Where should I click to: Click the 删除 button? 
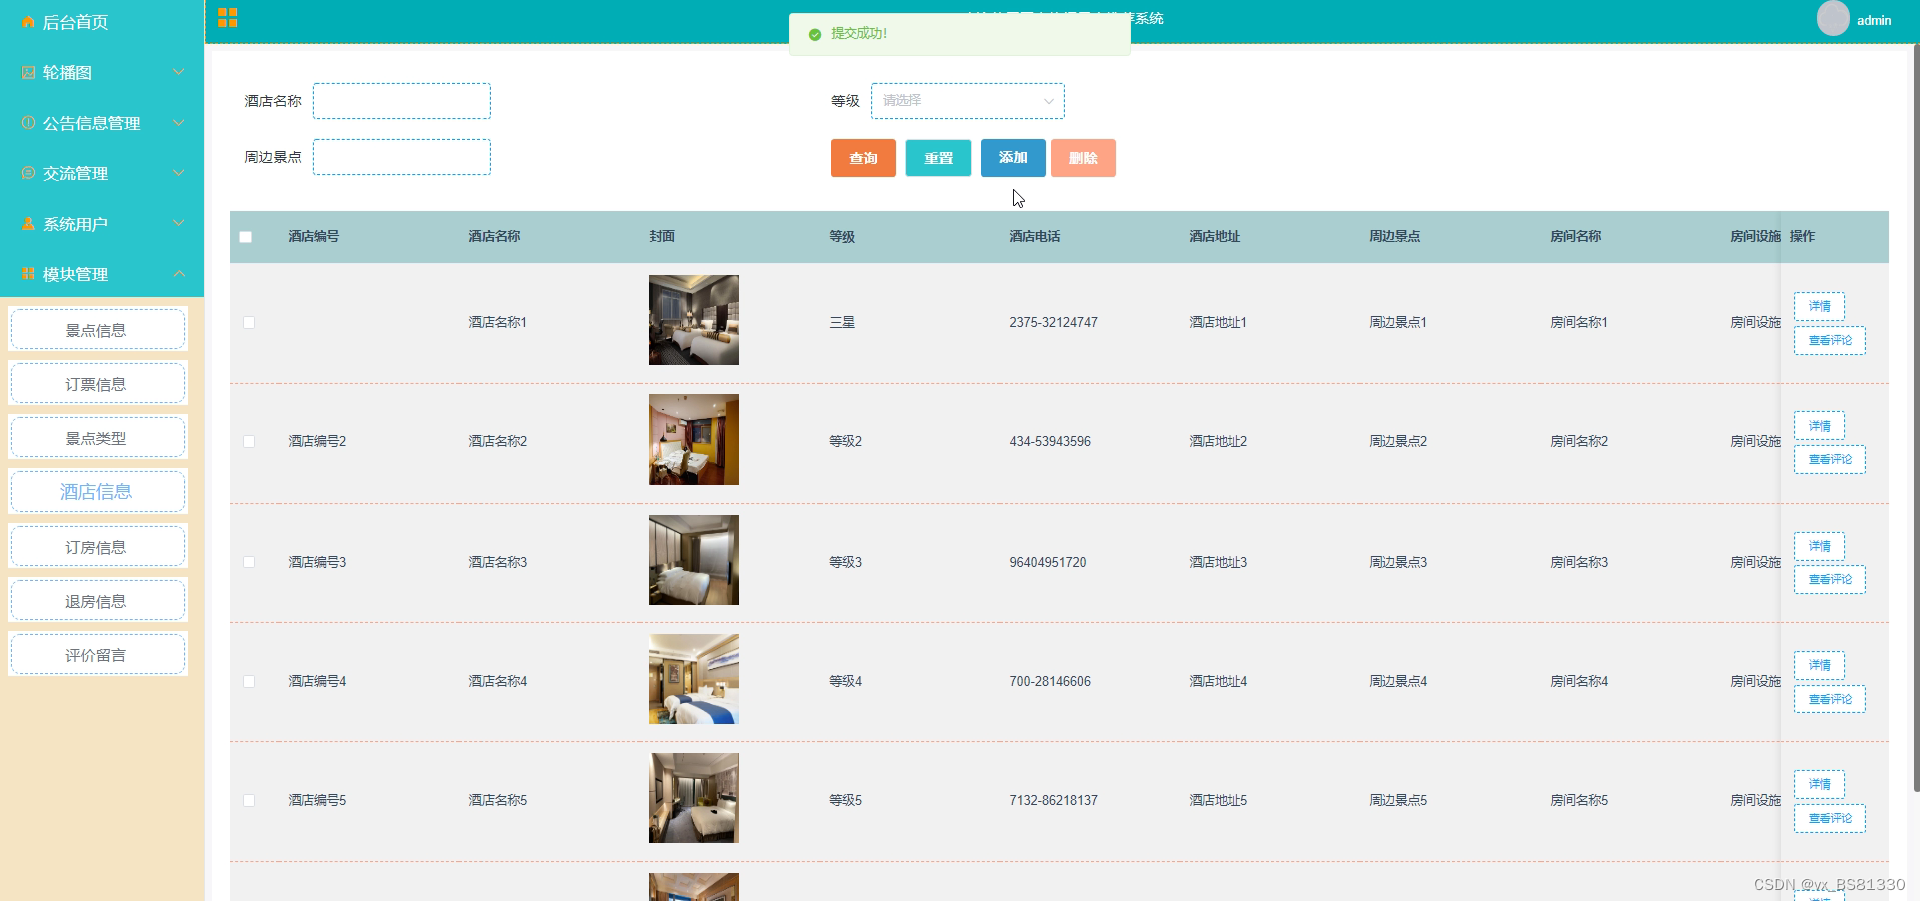pos(1083,158)
